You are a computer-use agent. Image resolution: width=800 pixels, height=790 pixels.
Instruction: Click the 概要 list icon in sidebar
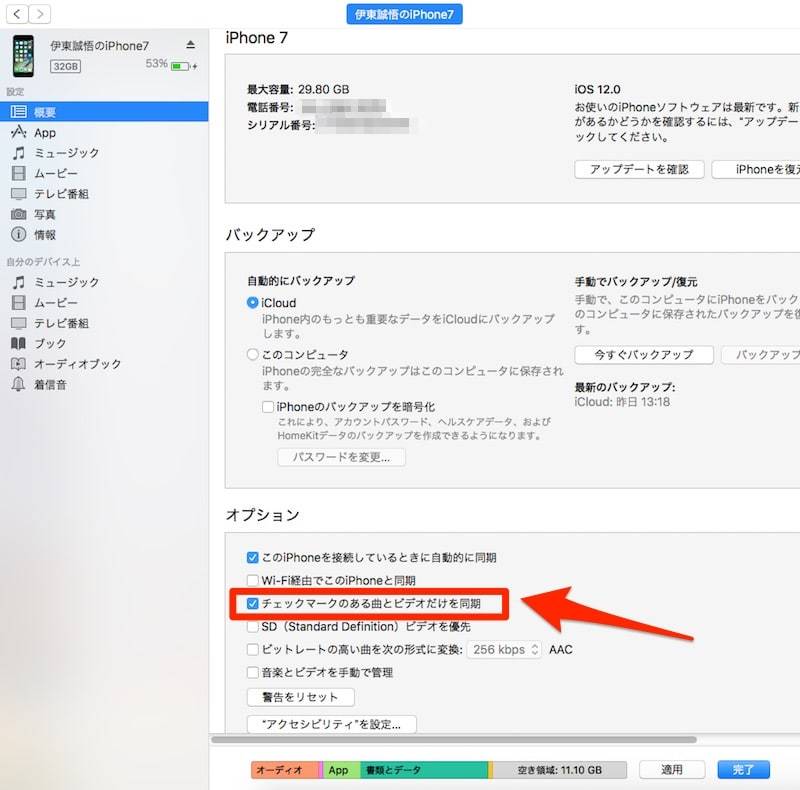[x=19, y=112]
